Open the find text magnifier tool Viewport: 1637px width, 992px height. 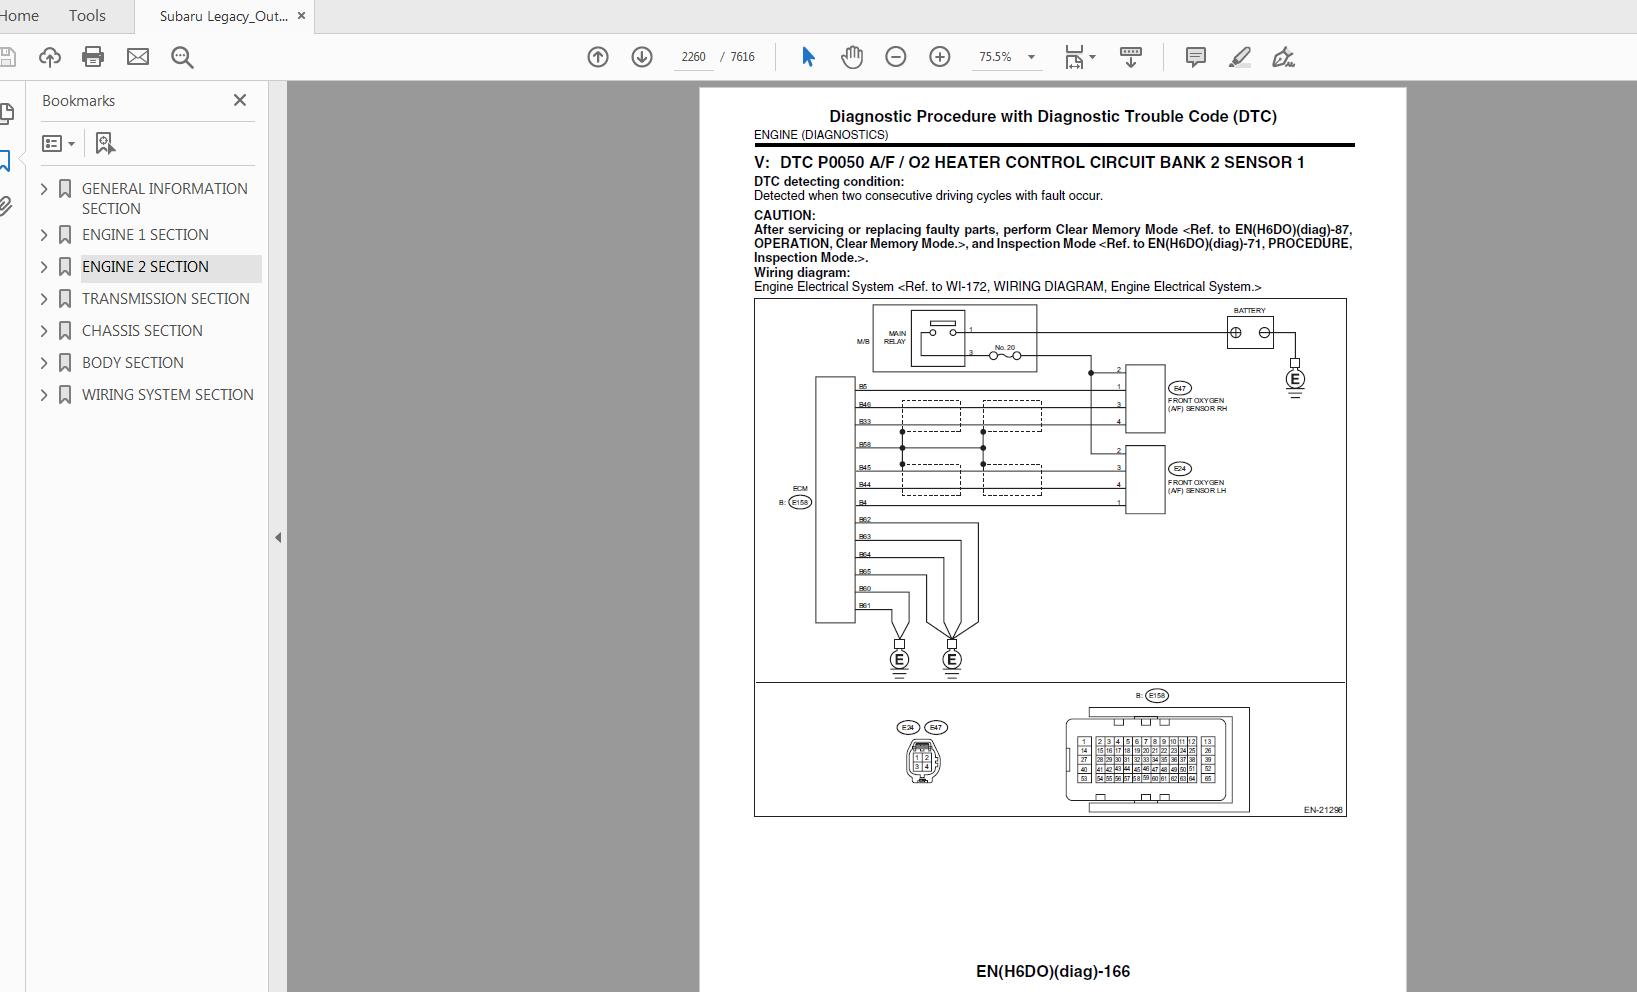pos(182,57)
